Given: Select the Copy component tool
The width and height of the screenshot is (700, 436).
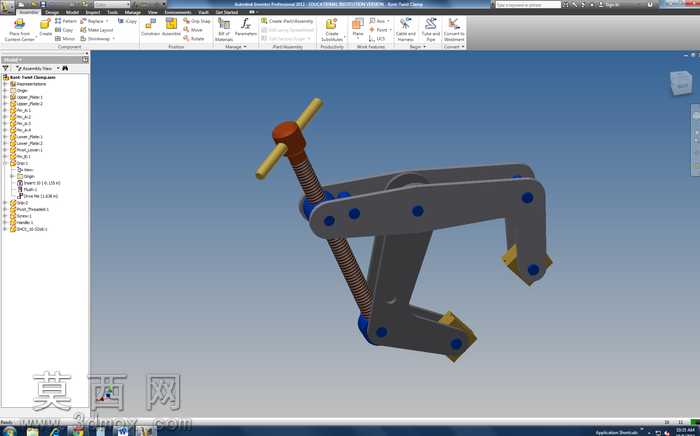Looking at the screenshot, I should (x=64, y=30).
